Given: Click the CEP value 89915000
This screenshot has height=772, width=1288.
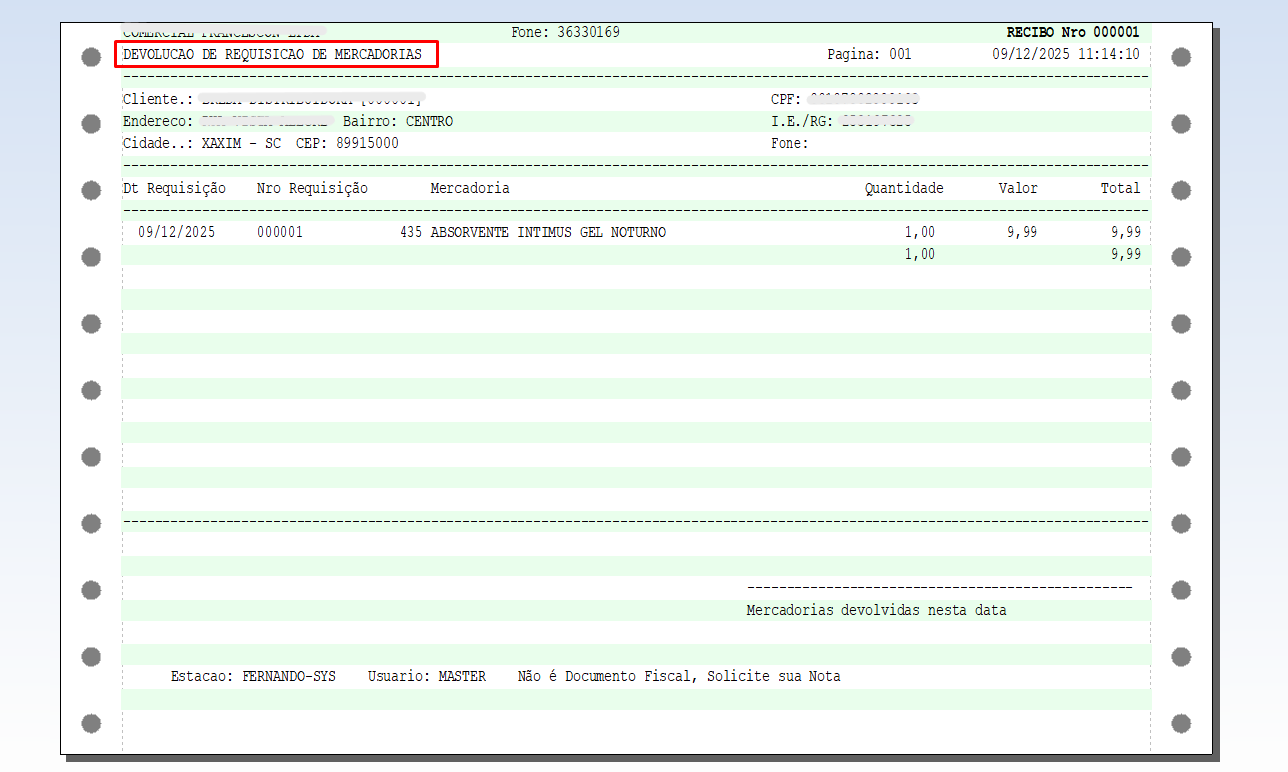Looking at the screenshot, I should coord(367,143).
